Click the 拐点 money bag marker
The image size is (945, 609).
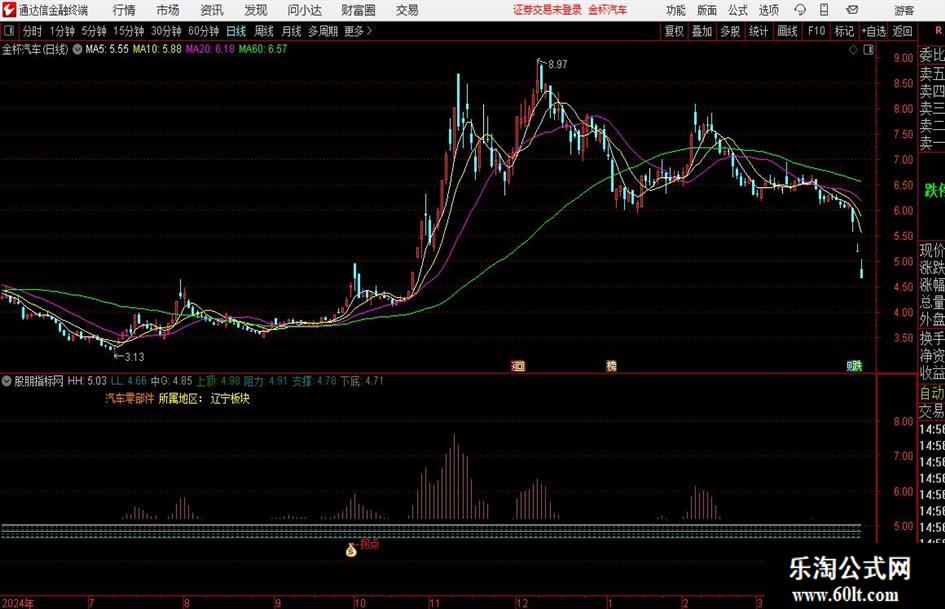(351, 549)
